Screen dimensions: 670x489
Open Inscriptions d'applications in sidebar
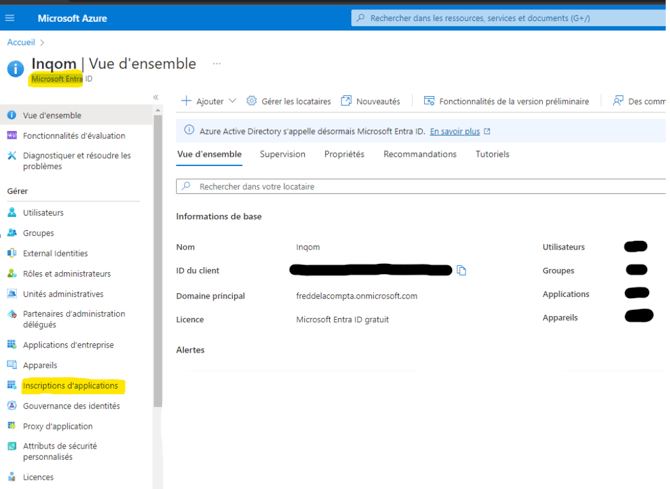[x=70, y=386]
